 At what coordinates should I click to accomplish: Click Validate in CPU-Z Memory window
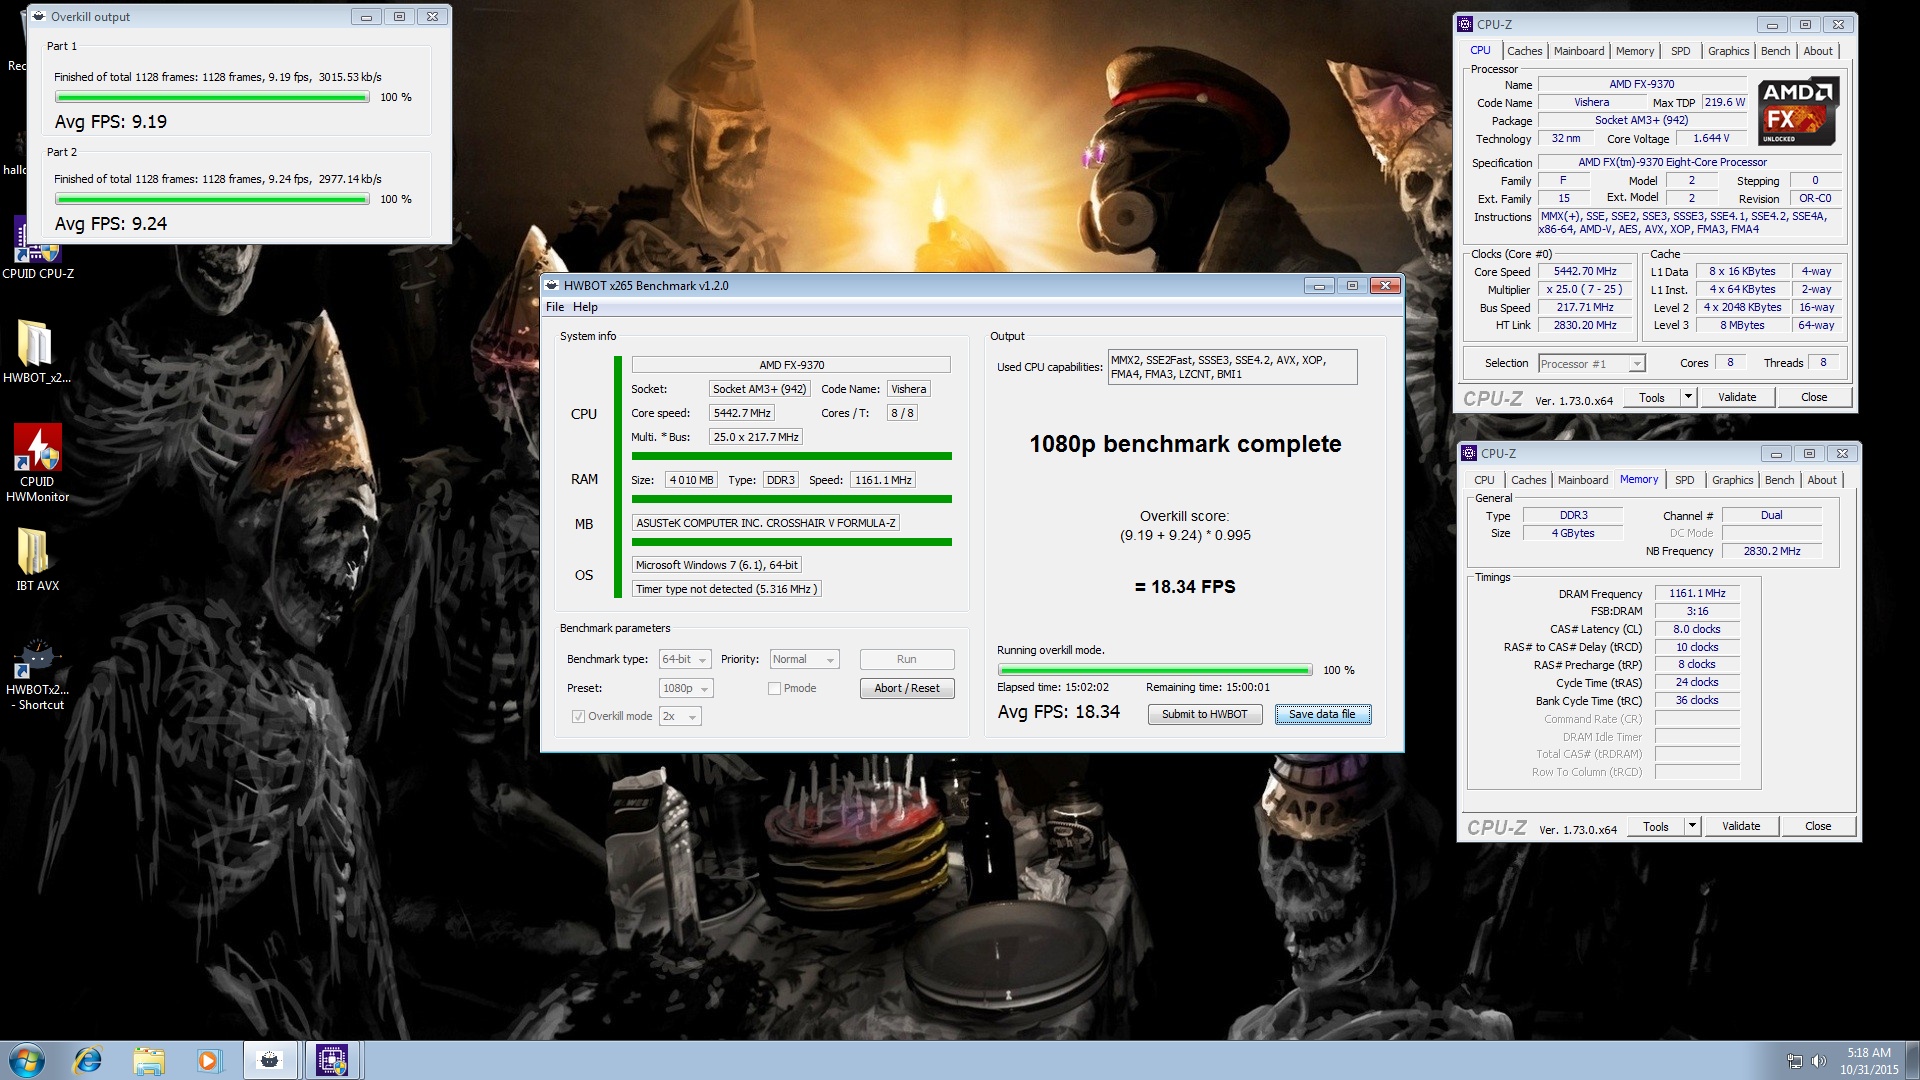coord(1741,827)
